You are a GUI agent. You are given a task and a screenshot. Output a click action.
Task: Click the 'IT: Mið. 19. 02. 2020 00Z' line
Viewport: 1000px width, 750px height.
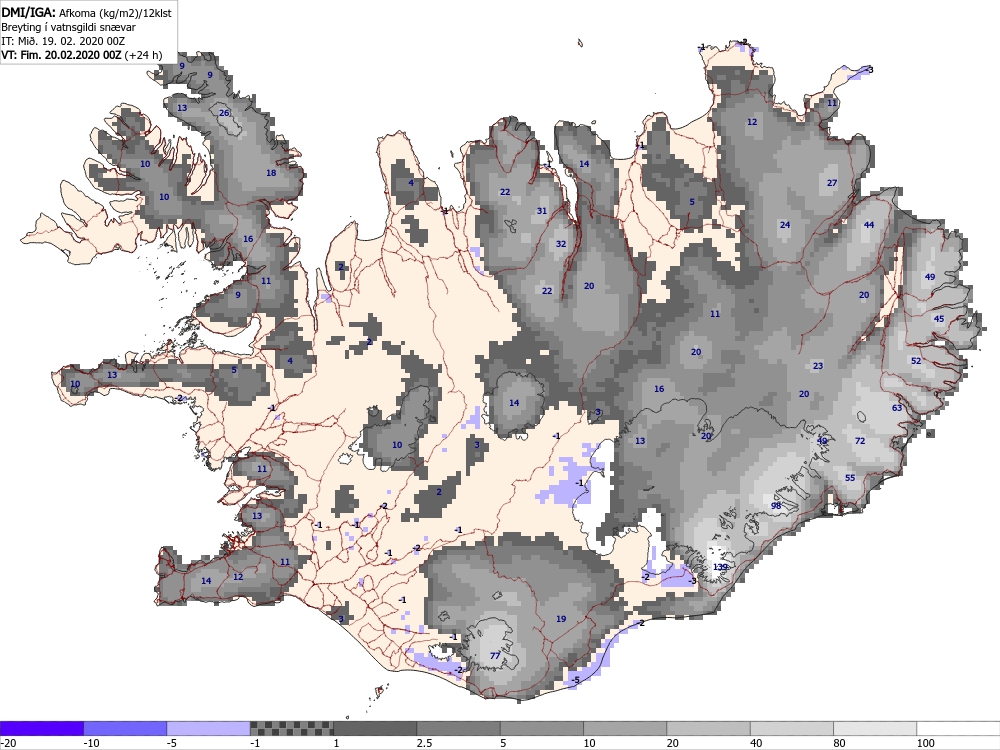click(63, 41)
